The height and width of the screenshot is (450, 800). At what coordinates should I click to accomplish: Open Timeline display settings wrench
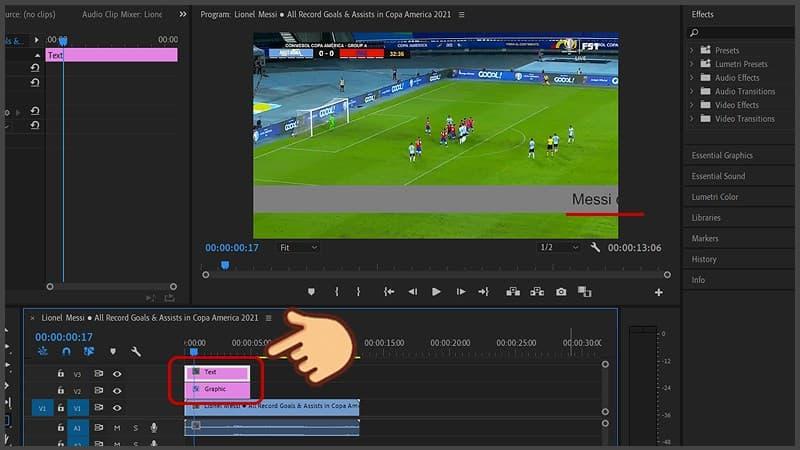point(136,352)
